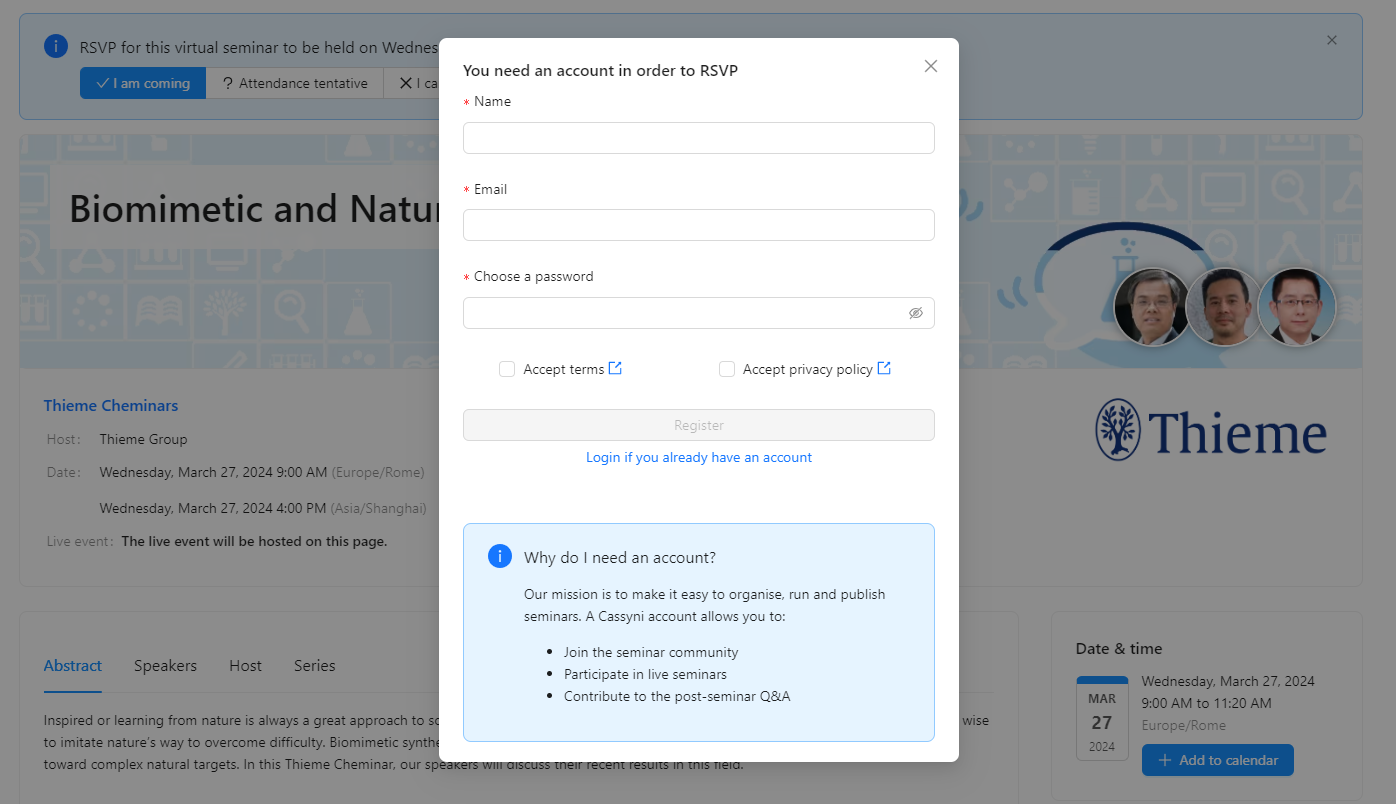1396x804 pixels.
Task: Check the Accept privacy policy checkbox
Action: tap(727, 369)
